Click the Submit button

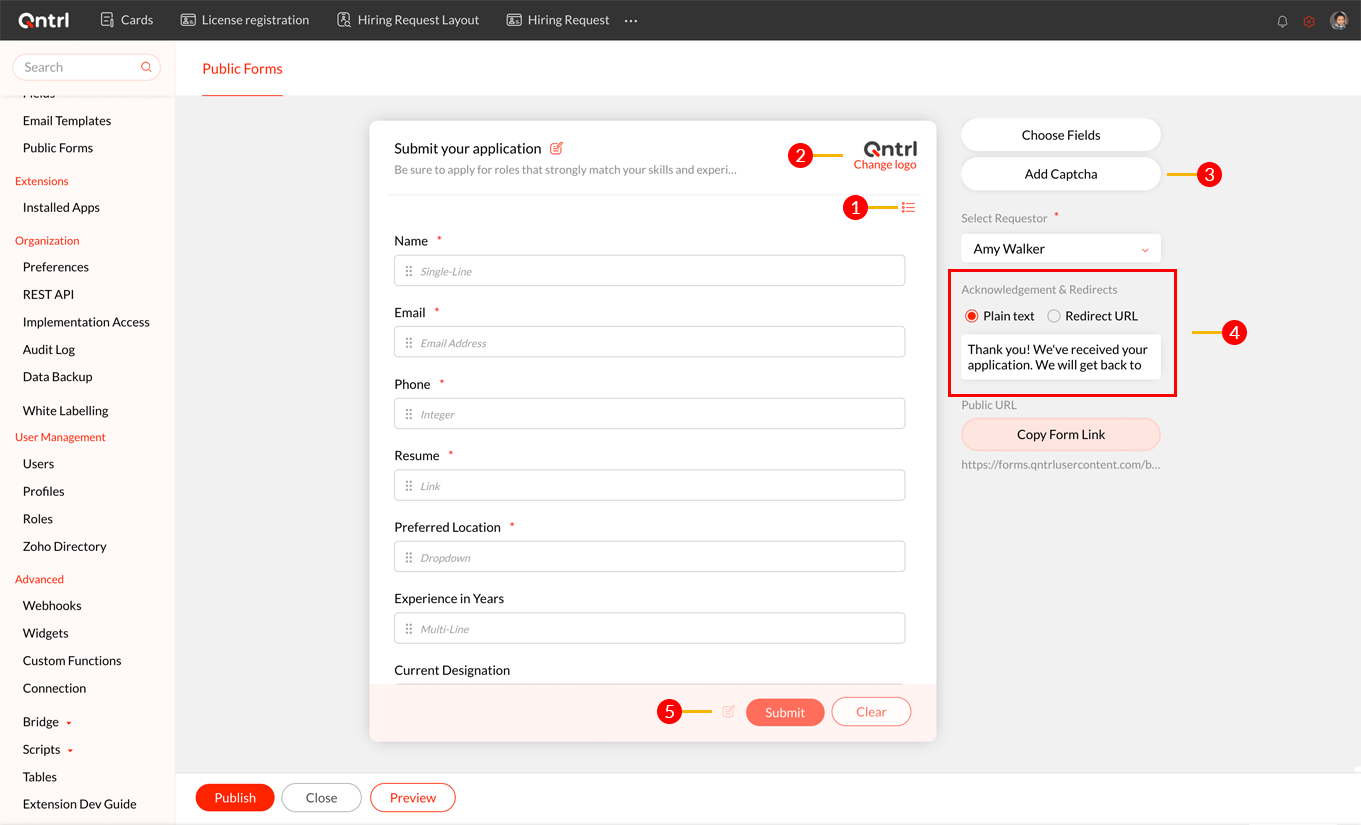[785, 712]
